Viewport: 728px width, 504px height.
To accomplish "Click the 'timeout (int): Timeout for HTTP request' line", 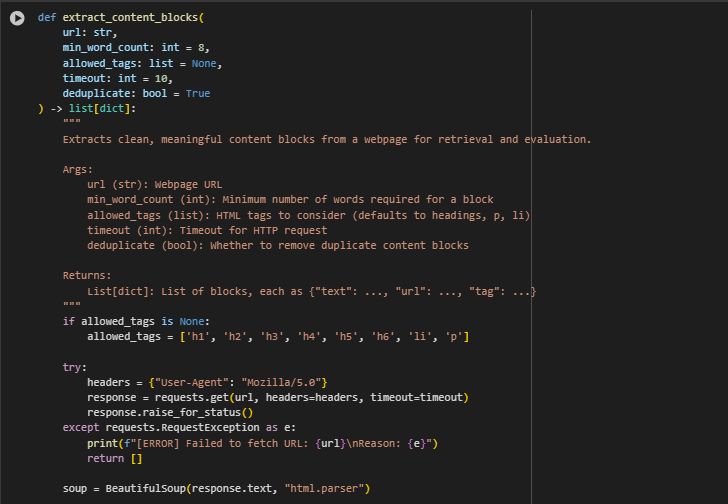I will [207, 231].
